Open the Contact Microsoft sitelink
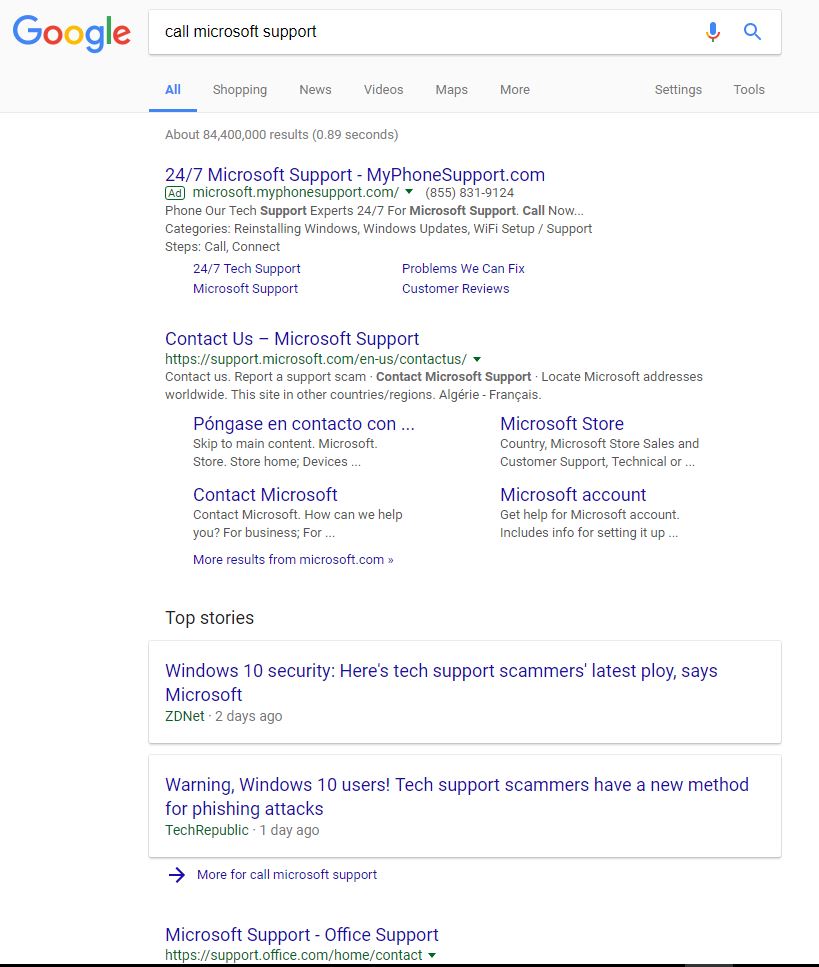Image resolution: width=819 pixels, height=967 pixels. point(265,495)
